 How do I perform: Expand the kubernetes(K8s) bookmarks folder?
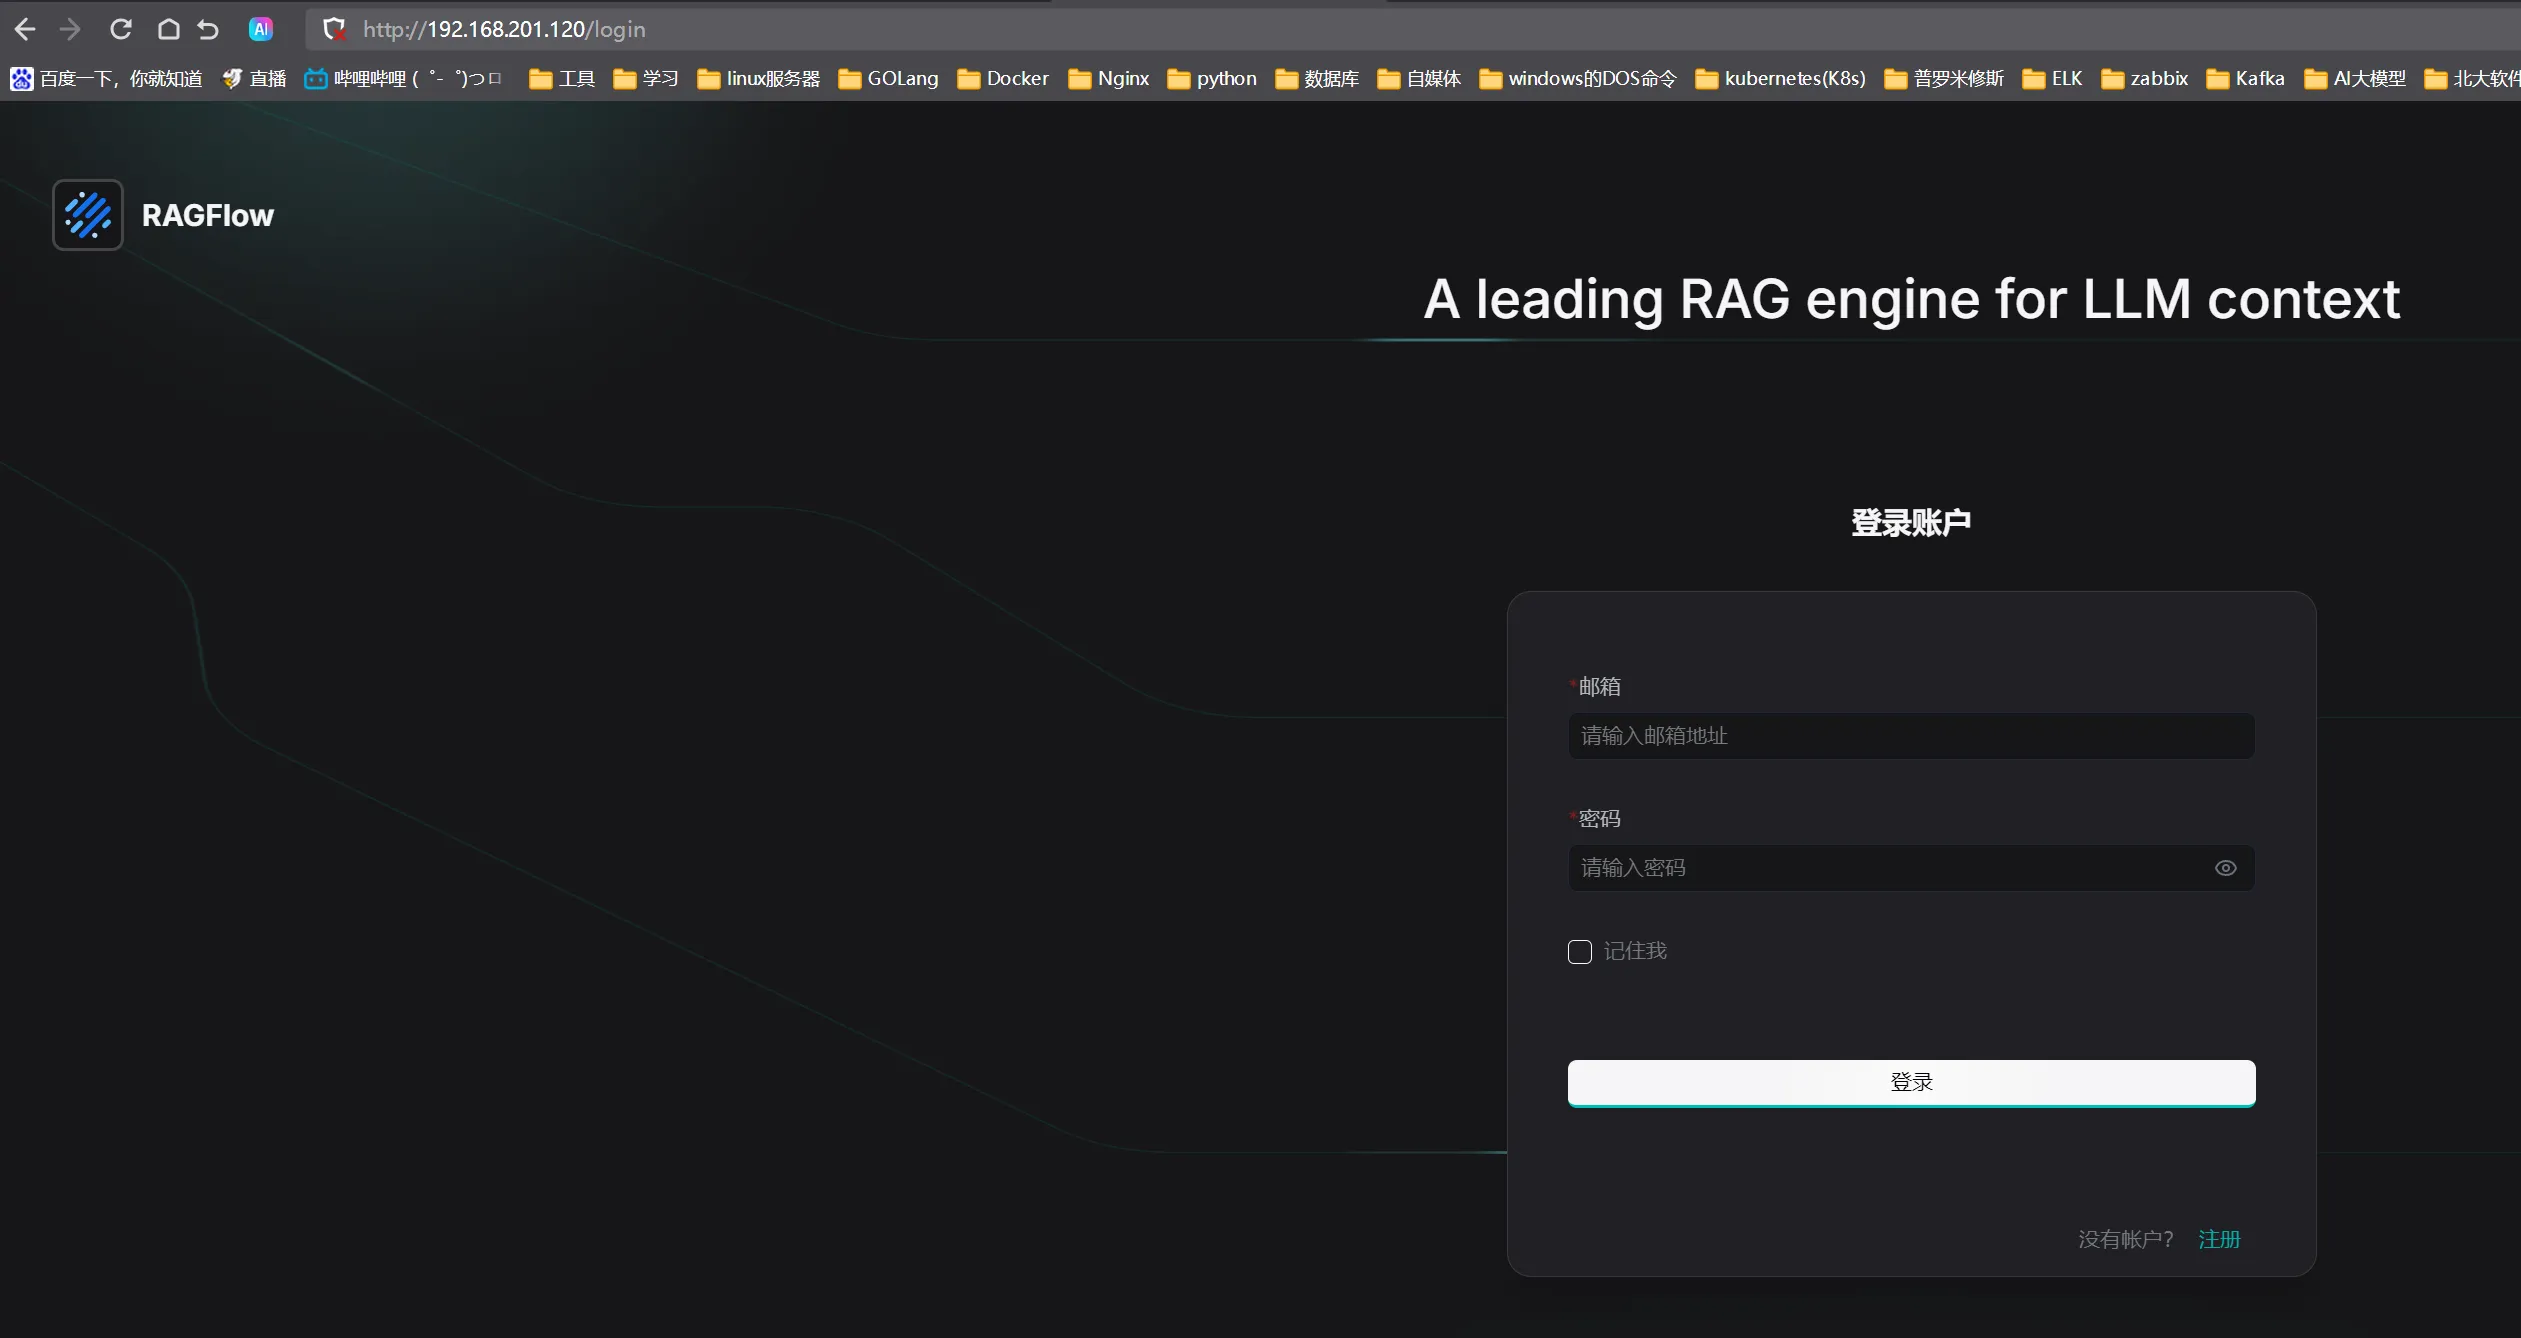pos(1781,78)
